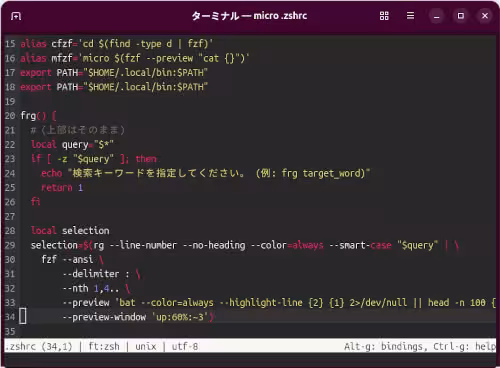Click 'ft:zsh' in the status bar
500x368 pixels.
point(104,347)
